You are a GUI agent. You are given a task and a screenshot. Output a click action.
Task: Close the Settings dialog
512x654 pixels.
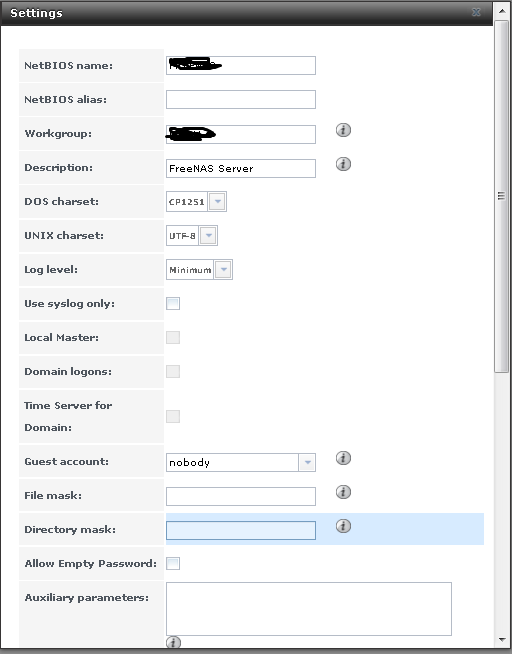tap(476, 12)
